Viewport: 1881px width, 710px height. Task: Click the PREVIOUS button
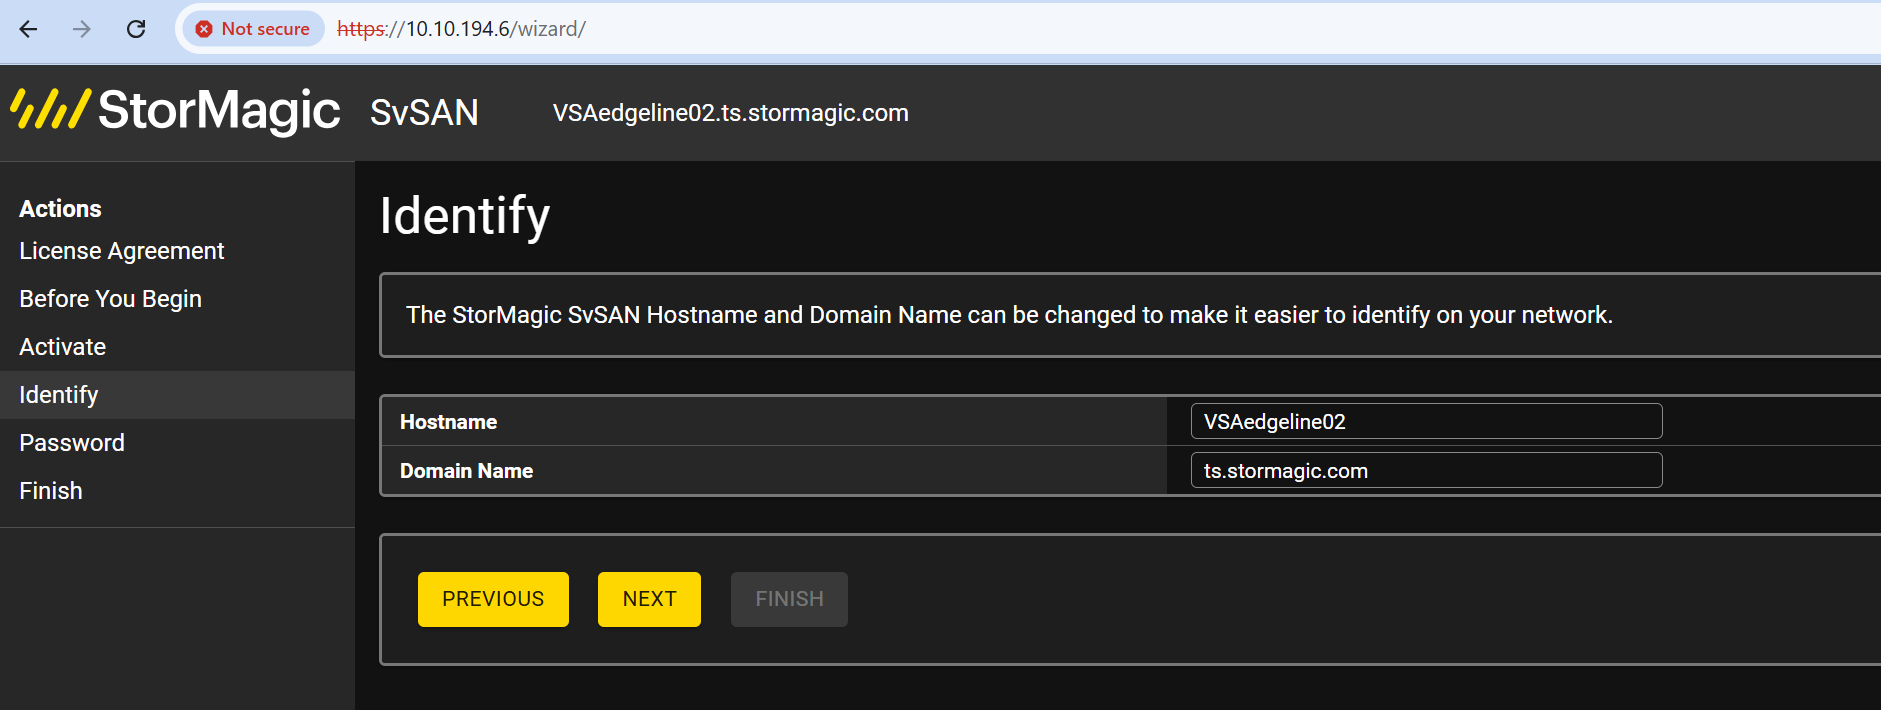pos(493,599)
